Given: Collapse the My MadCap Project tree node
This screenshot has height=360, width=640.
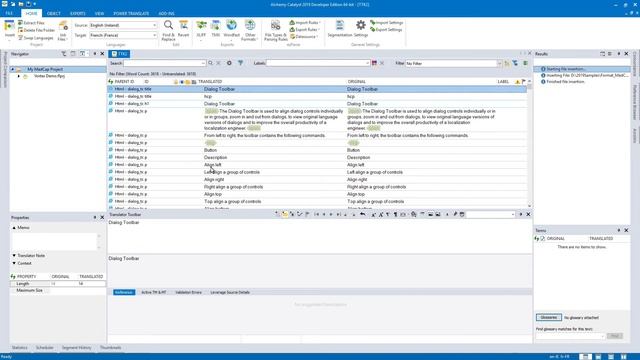Looking at the screenshot, I should pyautogui.click(x=13, y=69).
